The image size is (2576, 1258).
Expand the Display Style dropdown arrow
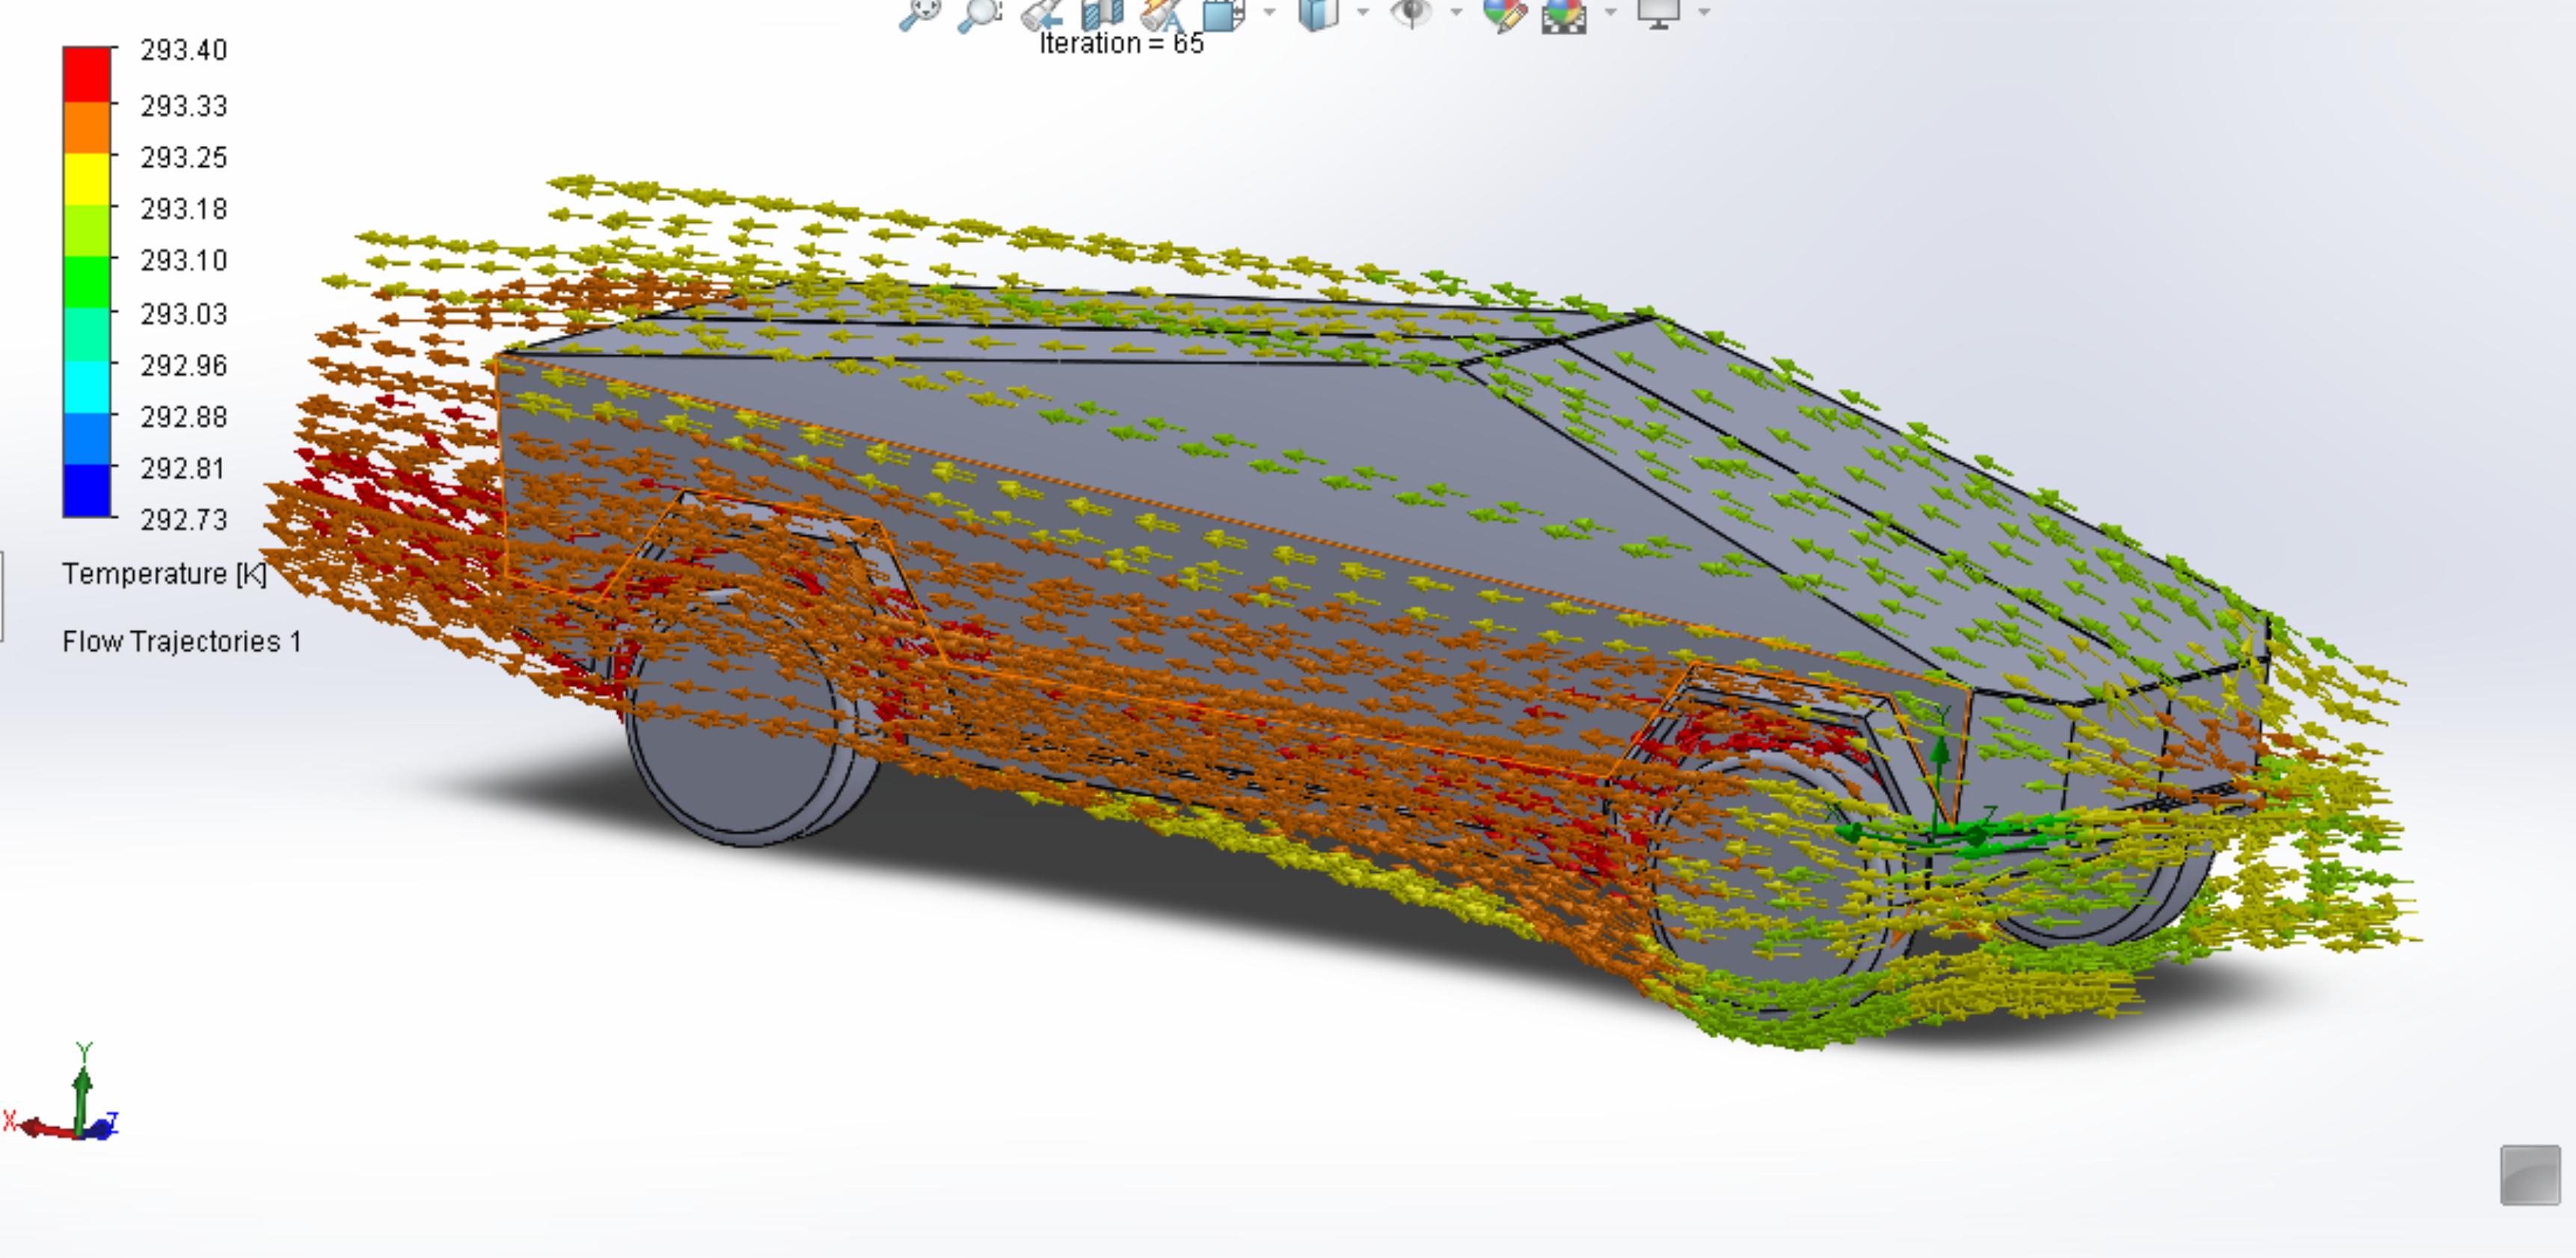(x=1363, y=12)
